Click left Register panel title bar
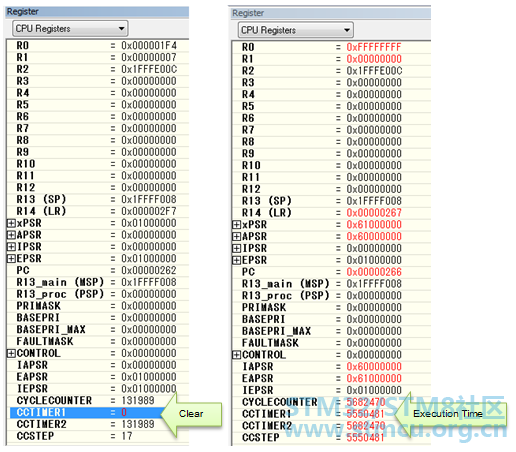The height and width of the screenshot is (452, 516). tap(97, 12)
